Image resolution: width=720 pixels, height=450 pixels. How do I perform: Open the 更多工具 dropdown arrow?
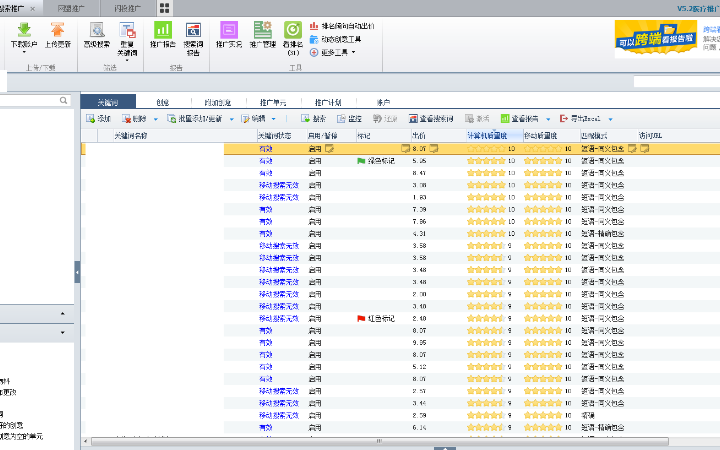coord(353,52)
